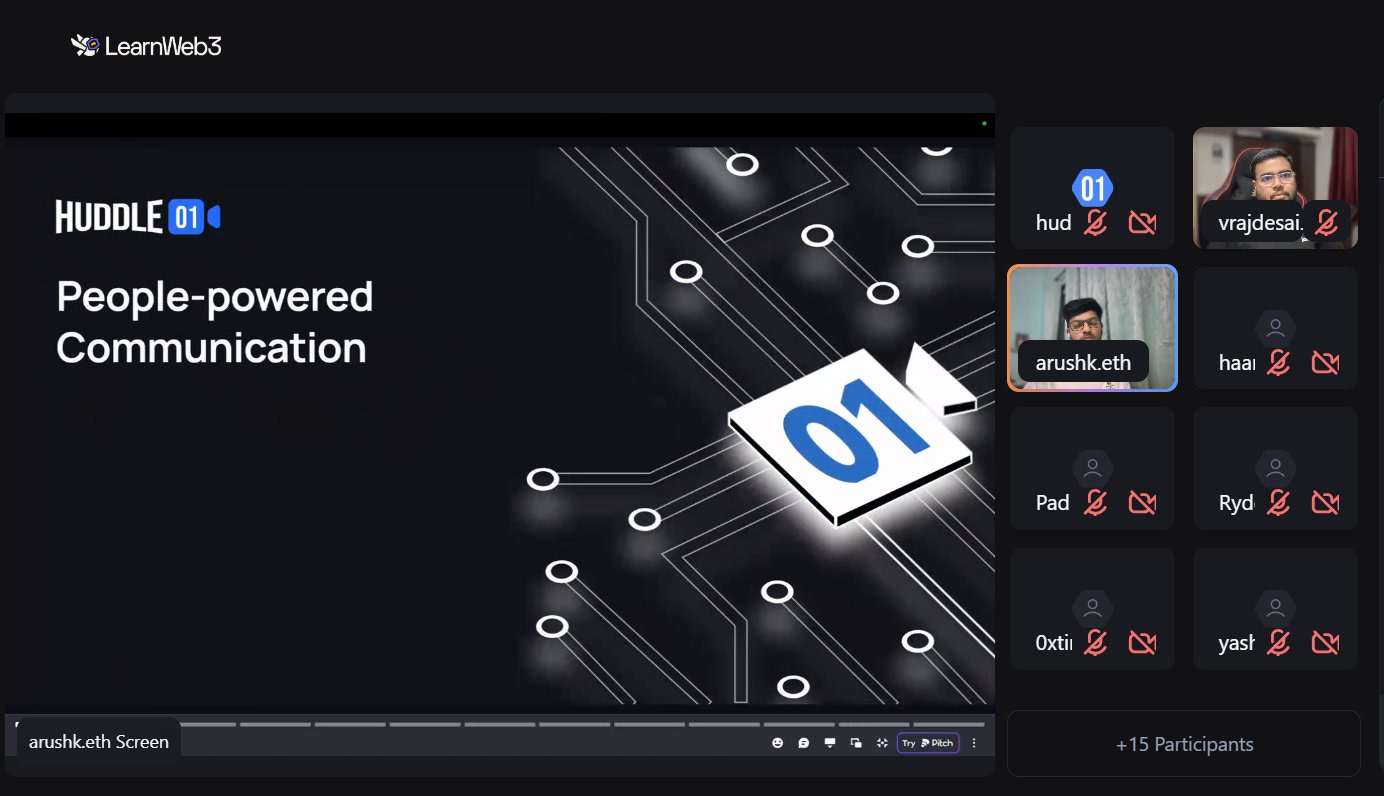Click the Huddle 01 logo on the slide

coord(138,217)
